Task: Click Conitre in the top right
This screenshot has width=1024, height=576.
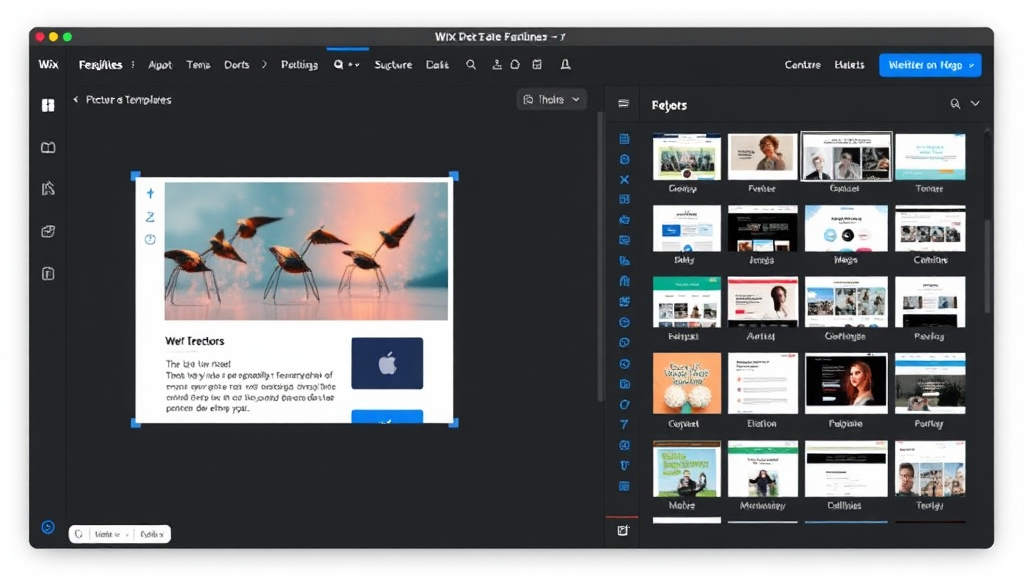Action: pyautogui.click(x=803, y=65)
